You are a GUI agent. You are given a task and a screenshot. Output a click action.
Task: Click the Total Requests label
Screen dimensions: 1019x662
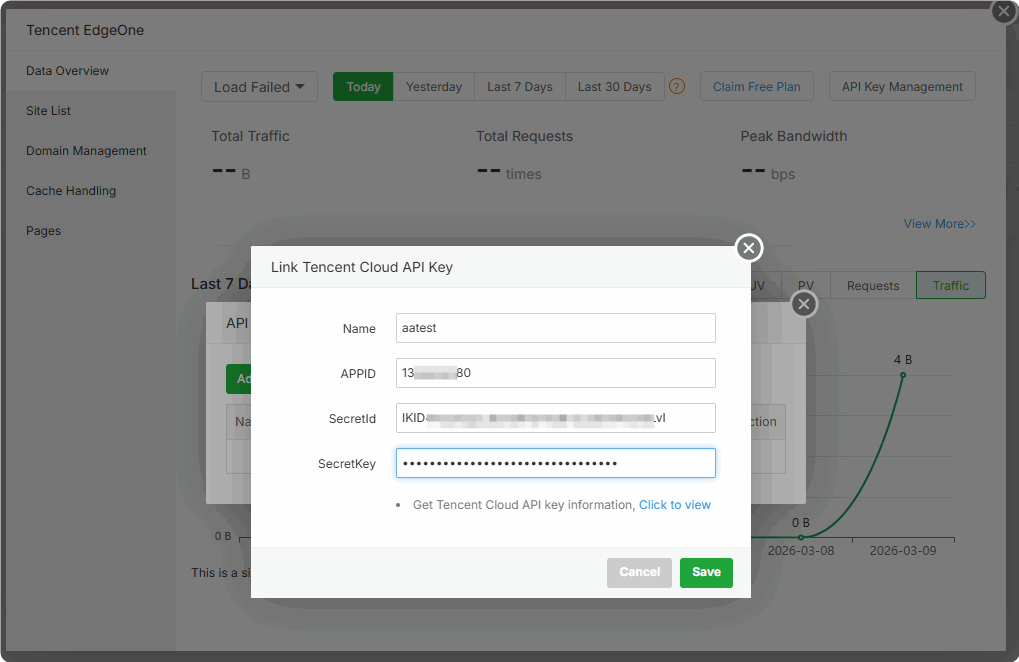524,136
